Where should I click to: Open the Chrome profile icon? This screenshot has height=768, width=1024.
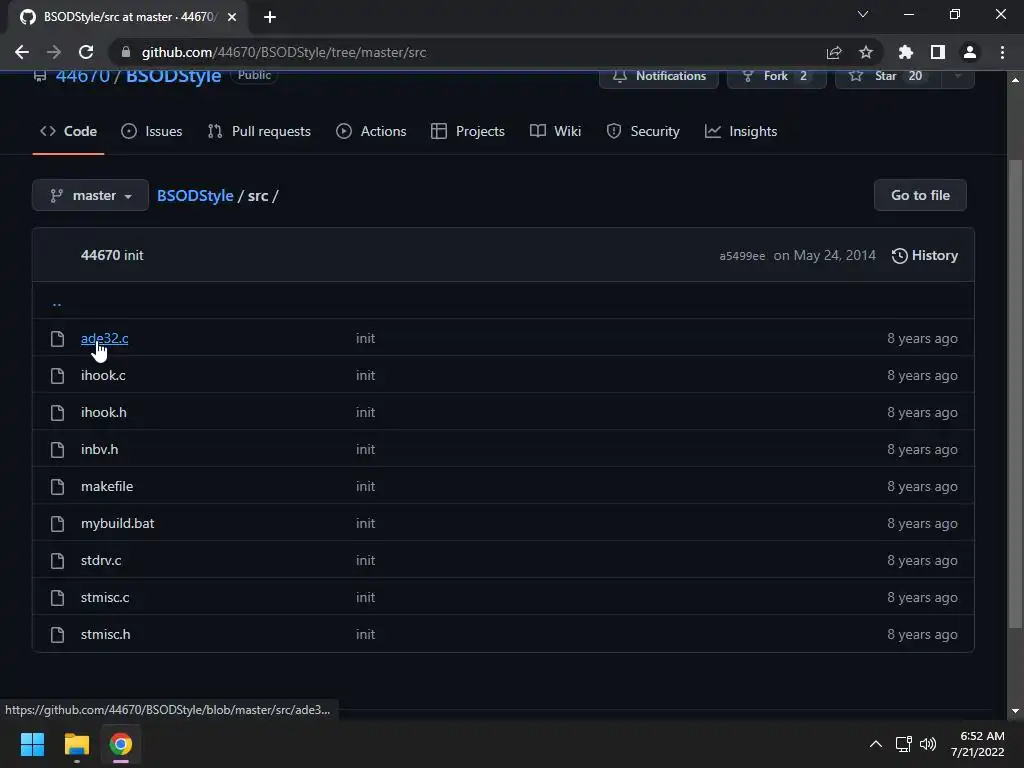pos(970,52)
